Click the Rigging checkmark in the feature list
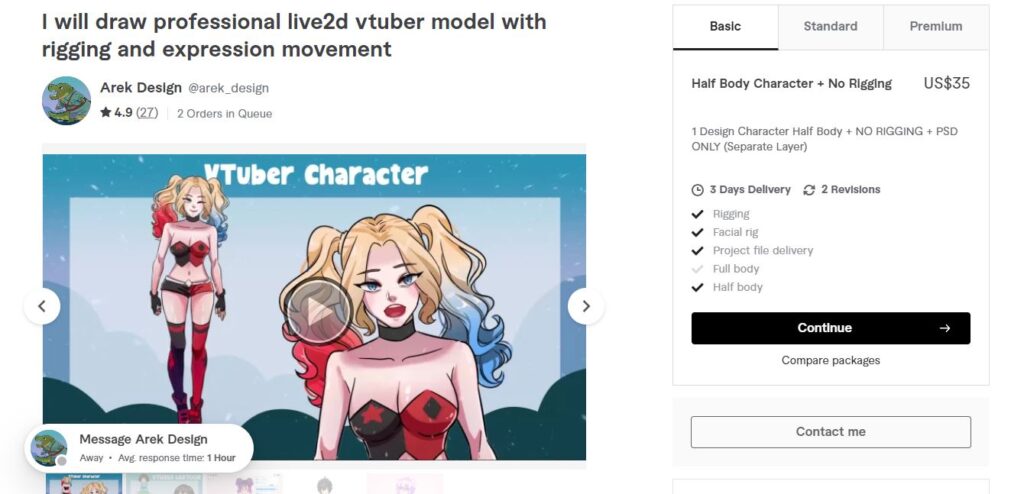Viewport: 1024px width, 494px height. click(x=697, y=214)
